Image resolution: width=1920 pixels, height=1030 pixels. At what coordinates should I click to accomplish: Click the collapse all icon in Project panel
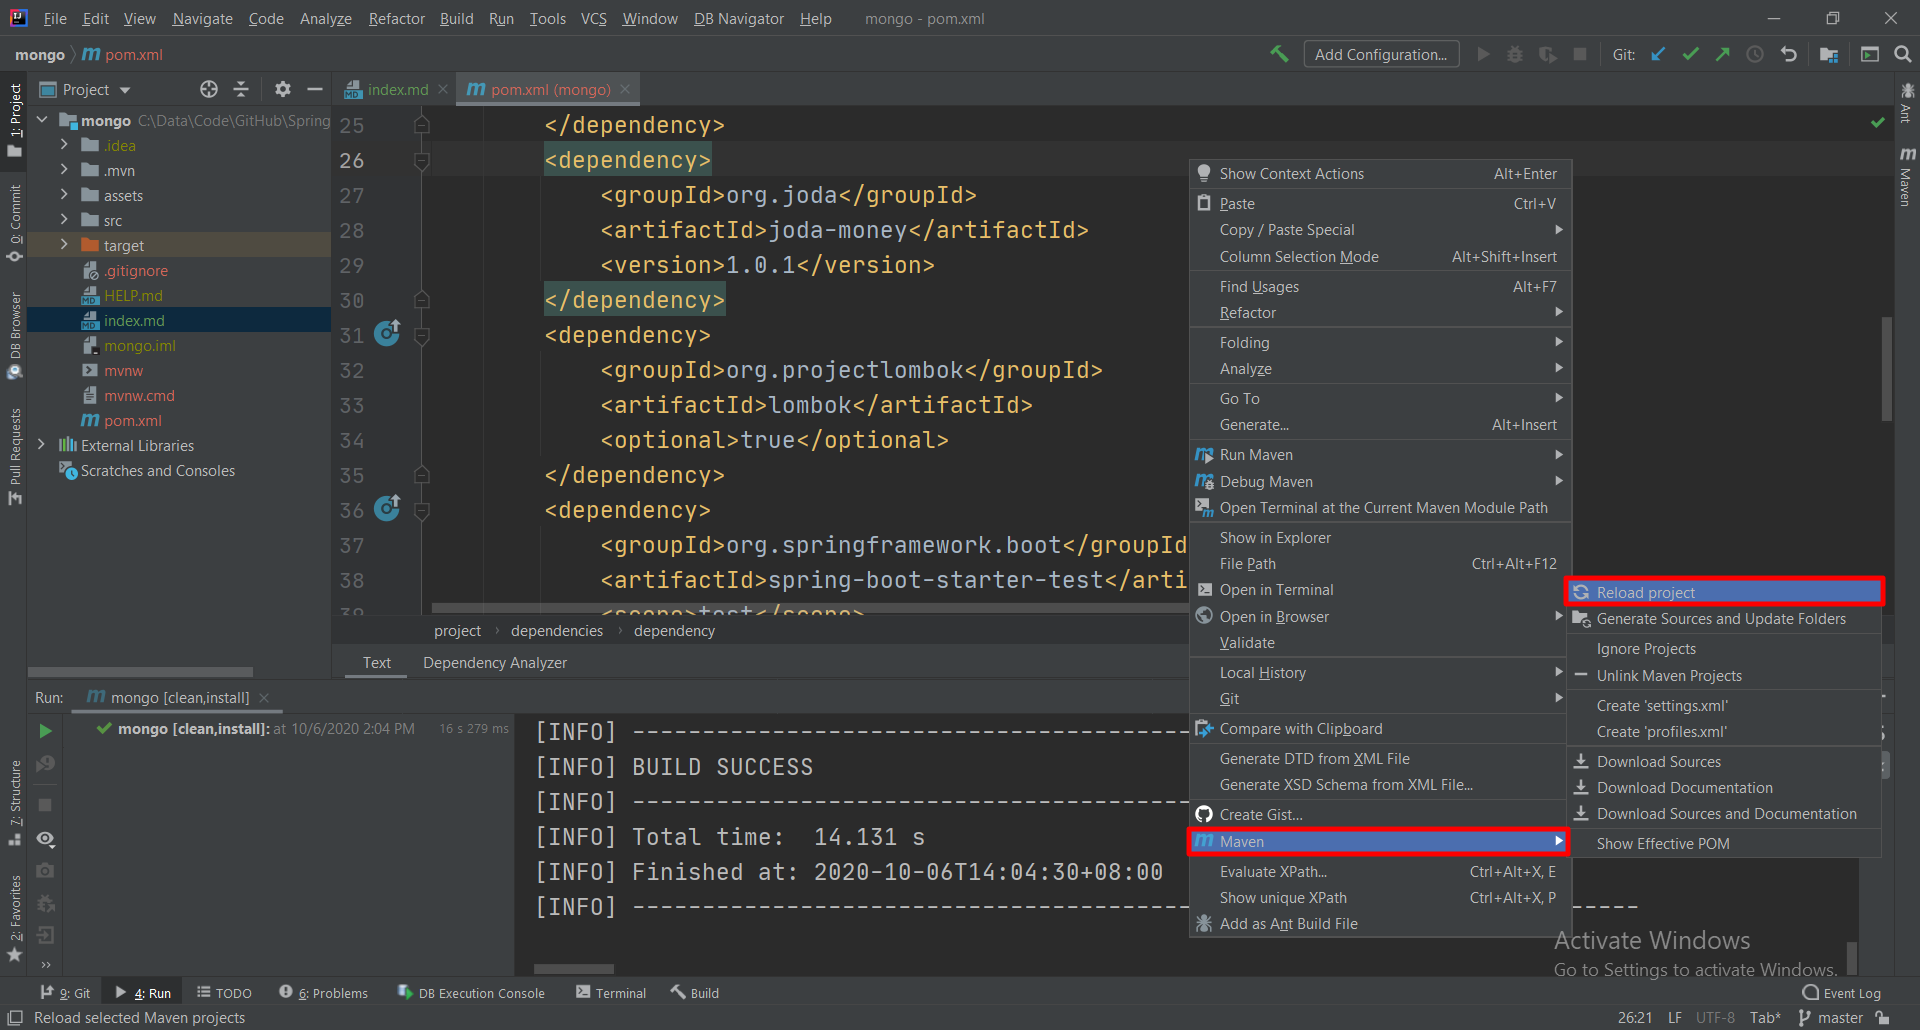(x=241, y=89)
